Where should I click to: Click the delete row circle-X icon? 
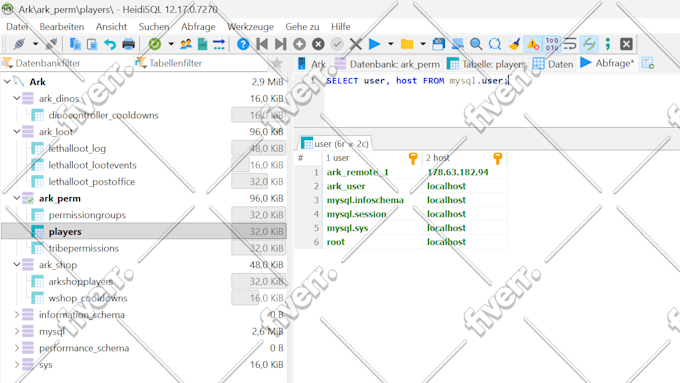(x=318, y=44)
